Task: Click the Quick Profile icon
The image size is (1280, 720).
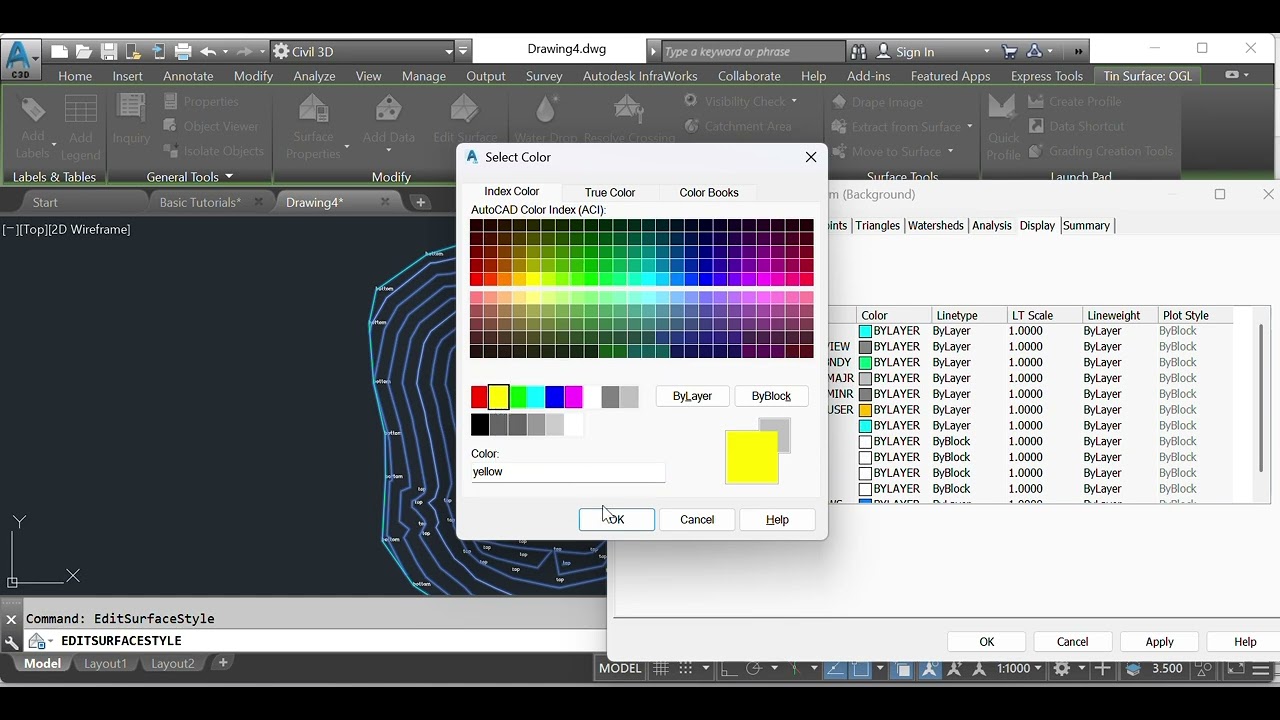Action: pos(1002,108)
